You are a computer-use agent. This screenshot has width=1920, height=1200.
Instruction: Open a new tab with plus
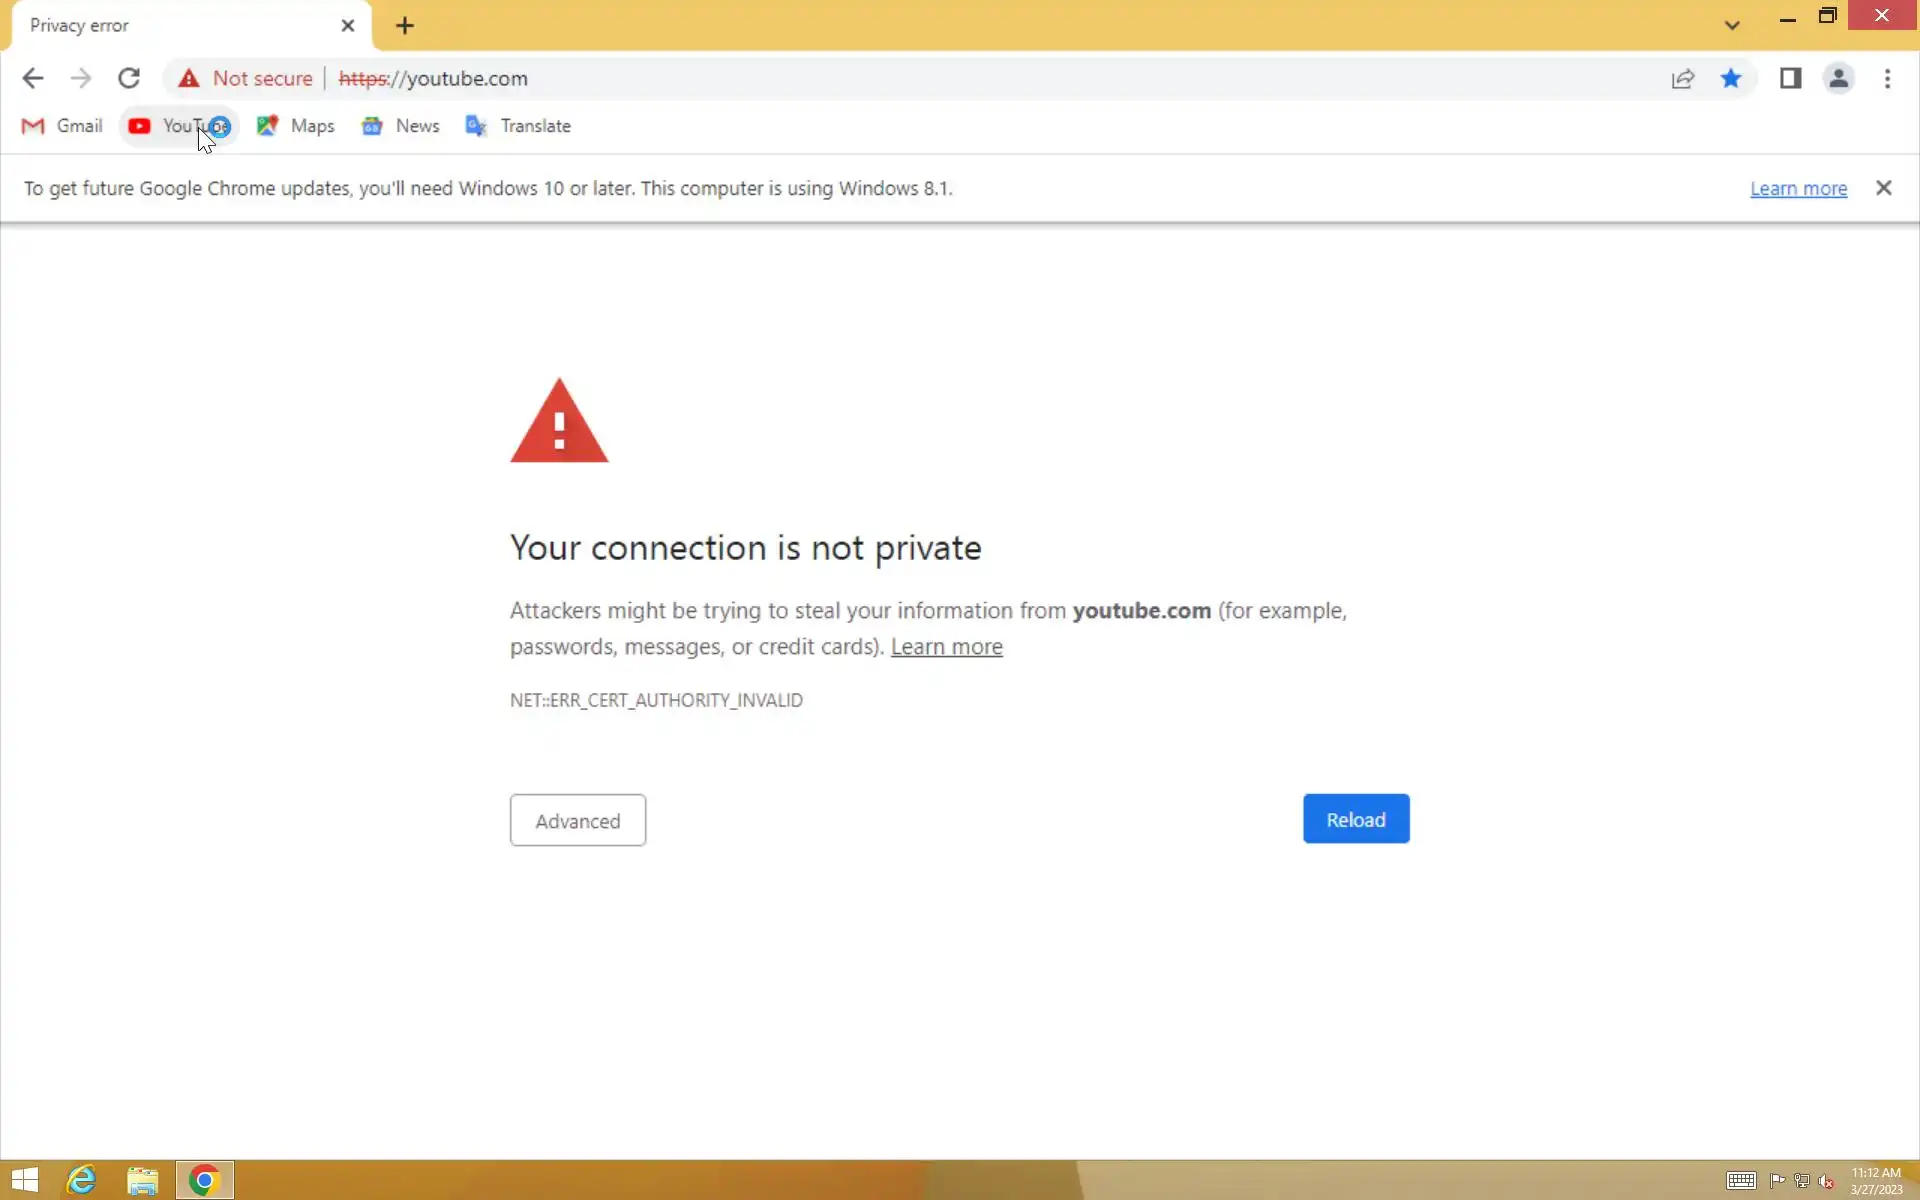click(x=405, y=26)
